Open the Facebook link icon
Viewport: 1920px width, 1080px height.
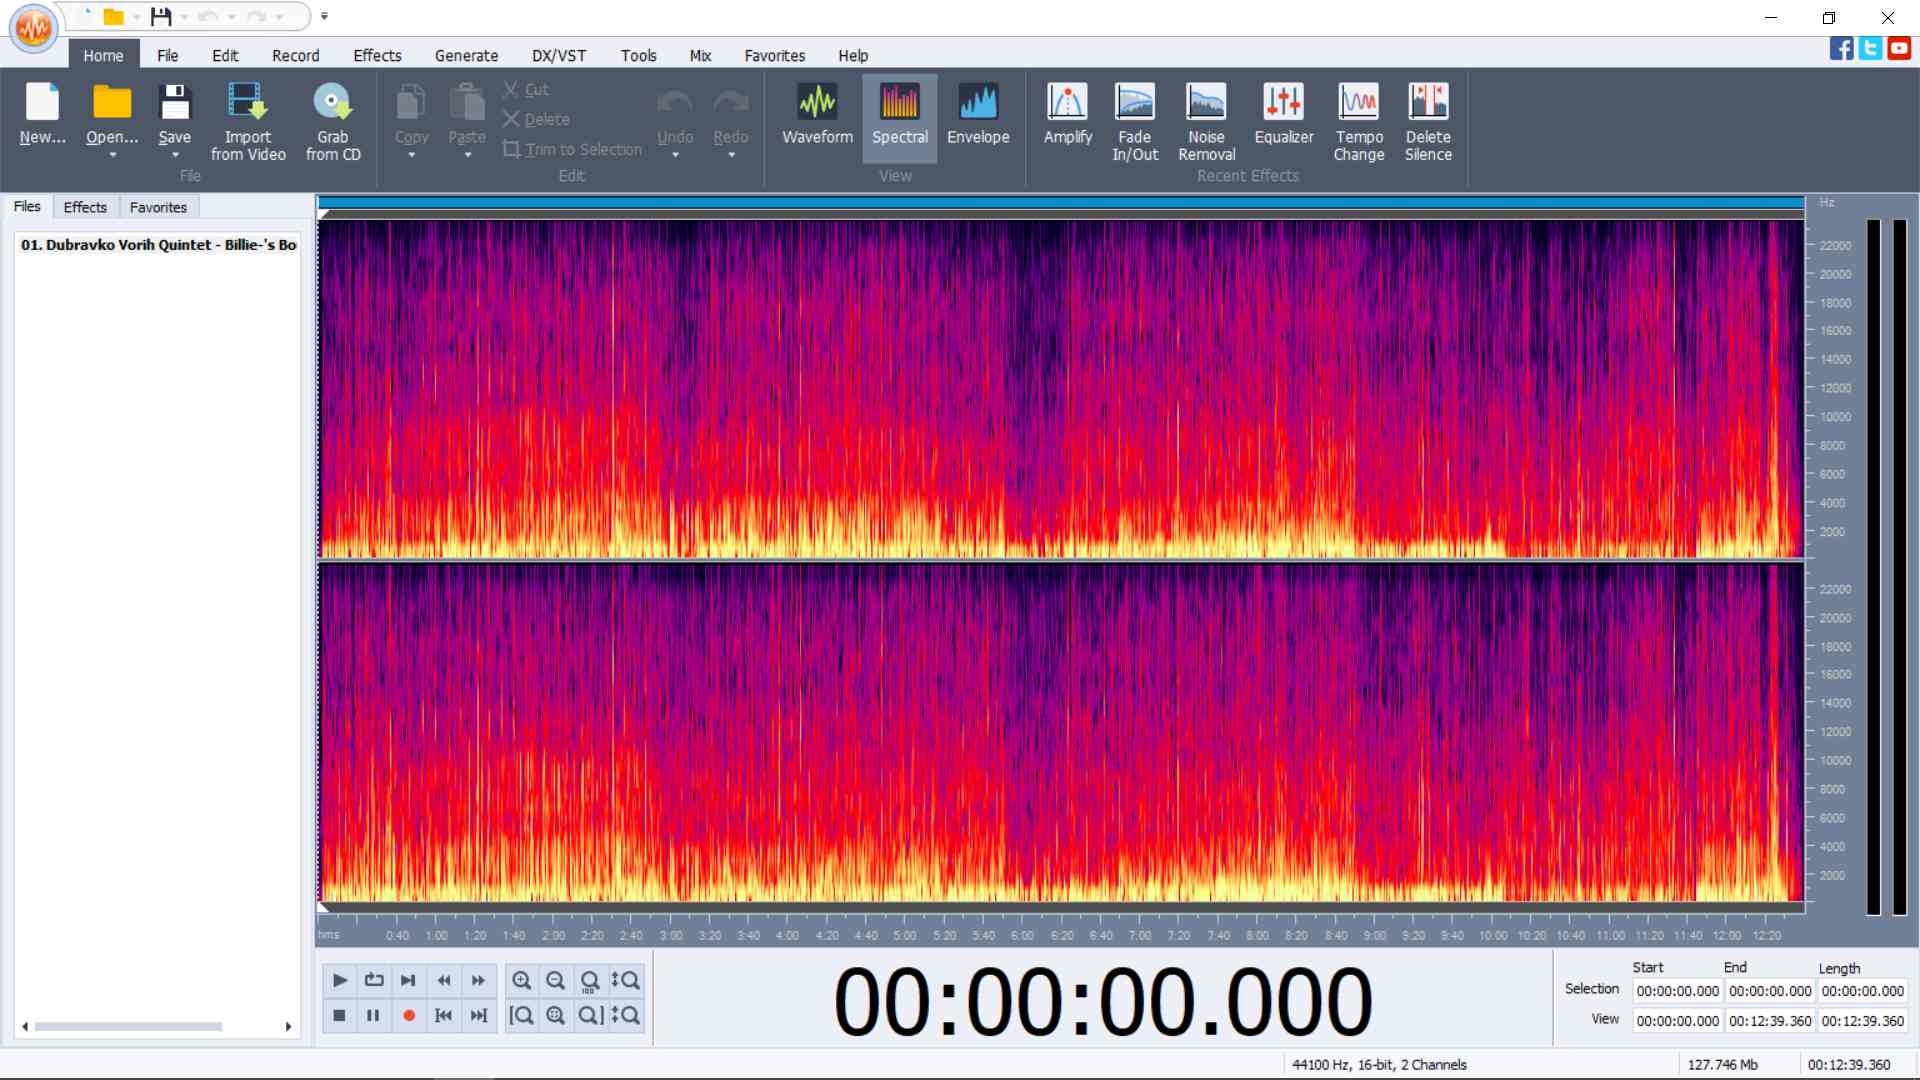point(1841,48)
